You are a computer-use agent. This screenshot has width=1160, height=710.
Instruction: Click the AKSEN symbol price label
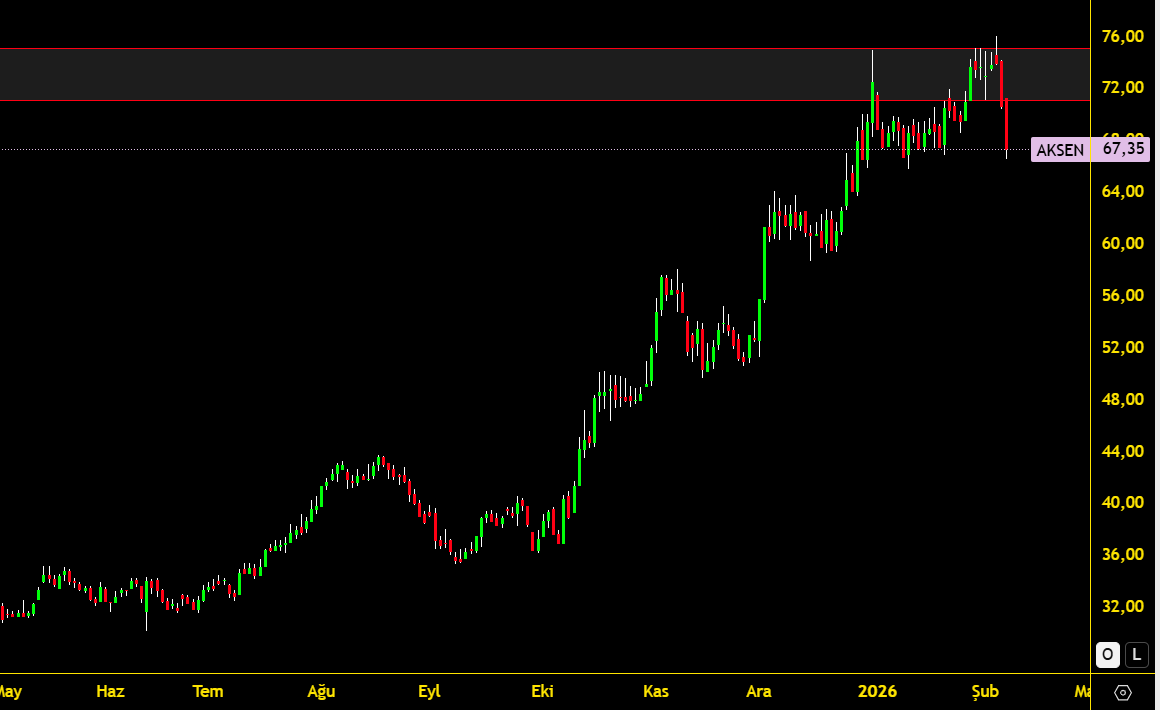(1060, 150)
